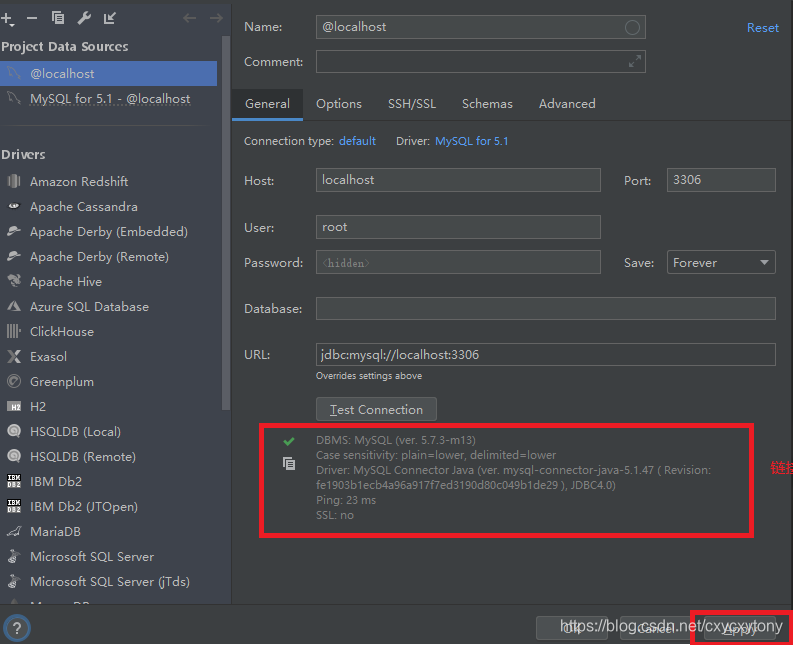This screenshot has width=793, height=645.
Task: Select Amazon Redshift driver icon
Action: coord(14,181)
